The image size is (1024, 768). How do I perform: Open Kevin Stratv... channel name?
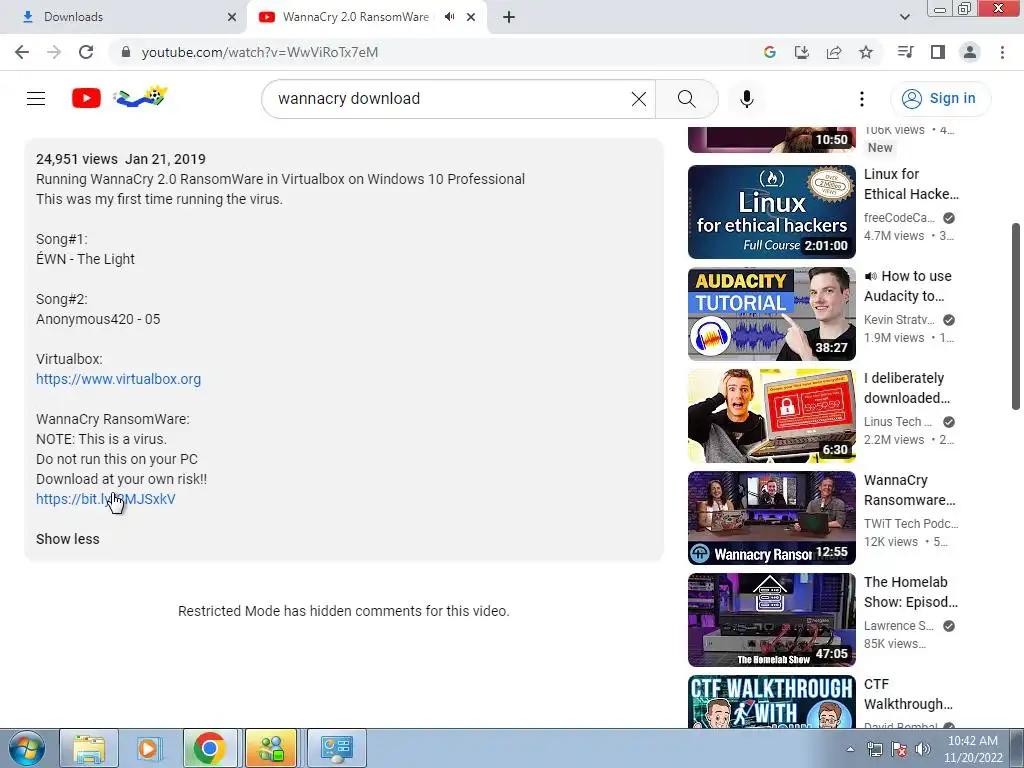(899, 319)
